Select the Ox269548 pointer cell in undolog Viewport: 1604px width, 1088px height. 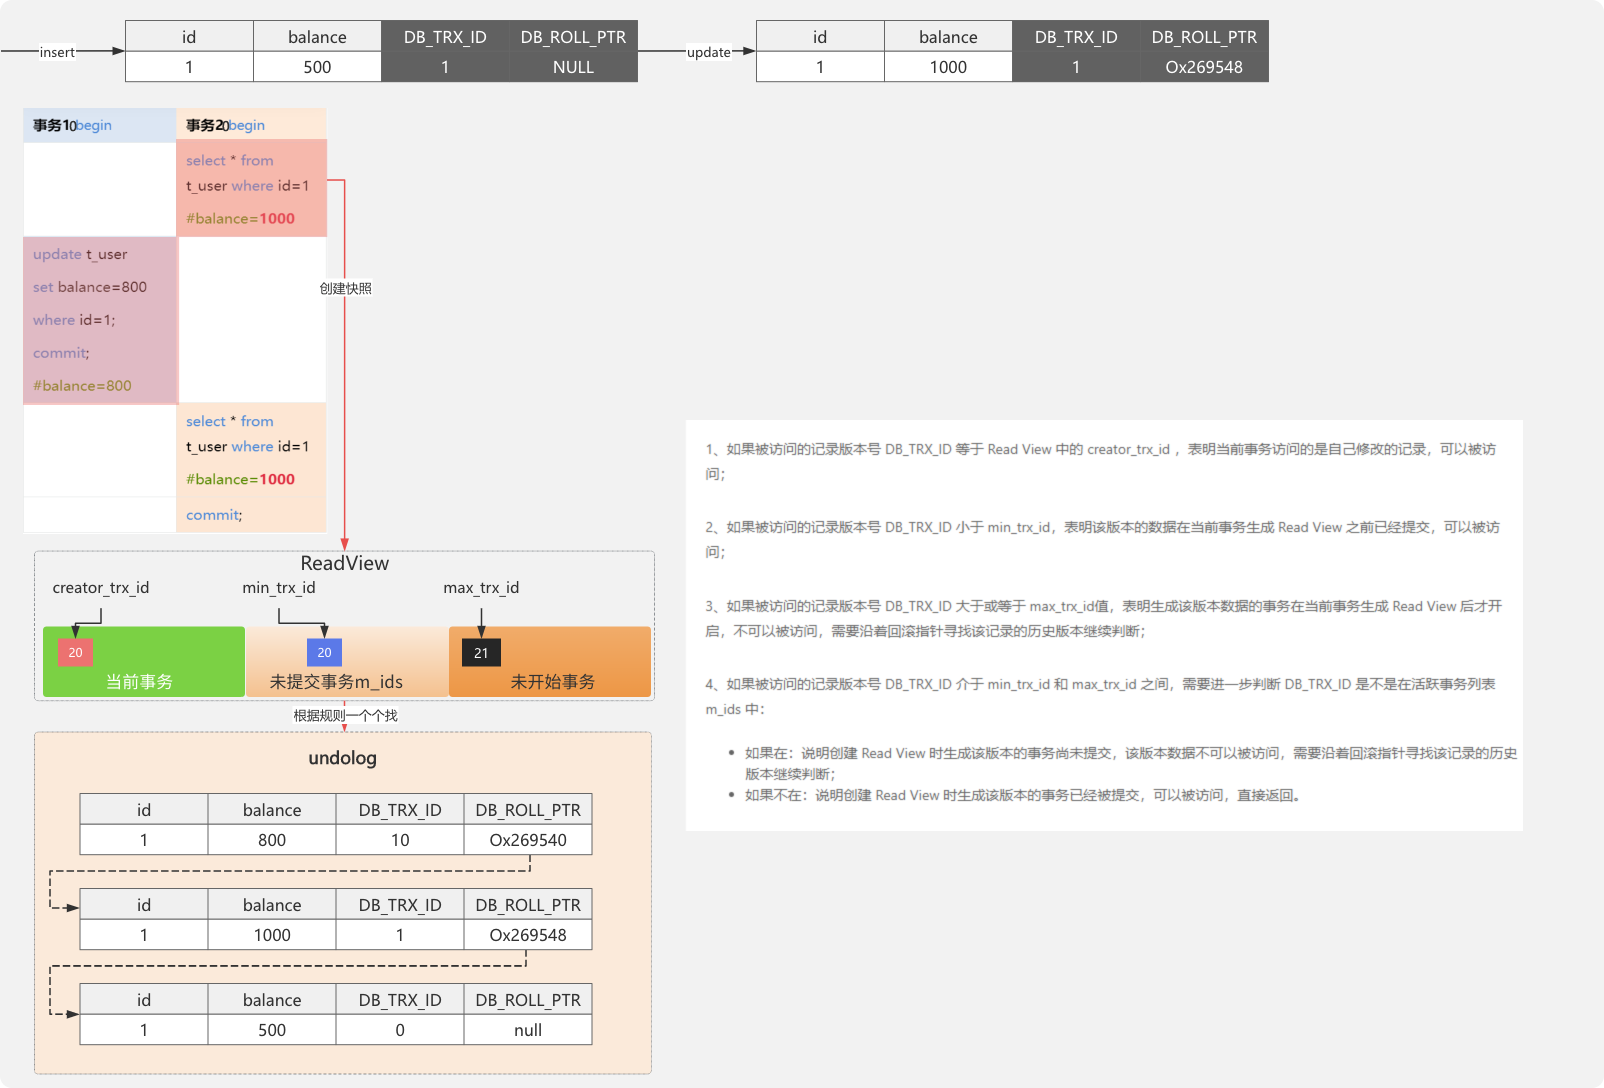pos(528,935)
